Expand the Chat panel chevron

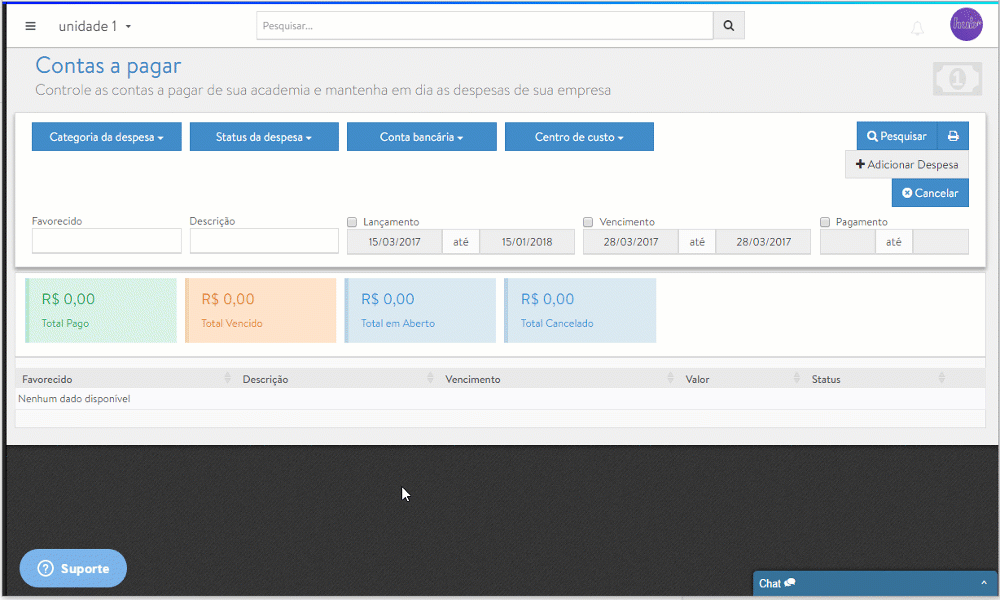click(x=983, y=583)
